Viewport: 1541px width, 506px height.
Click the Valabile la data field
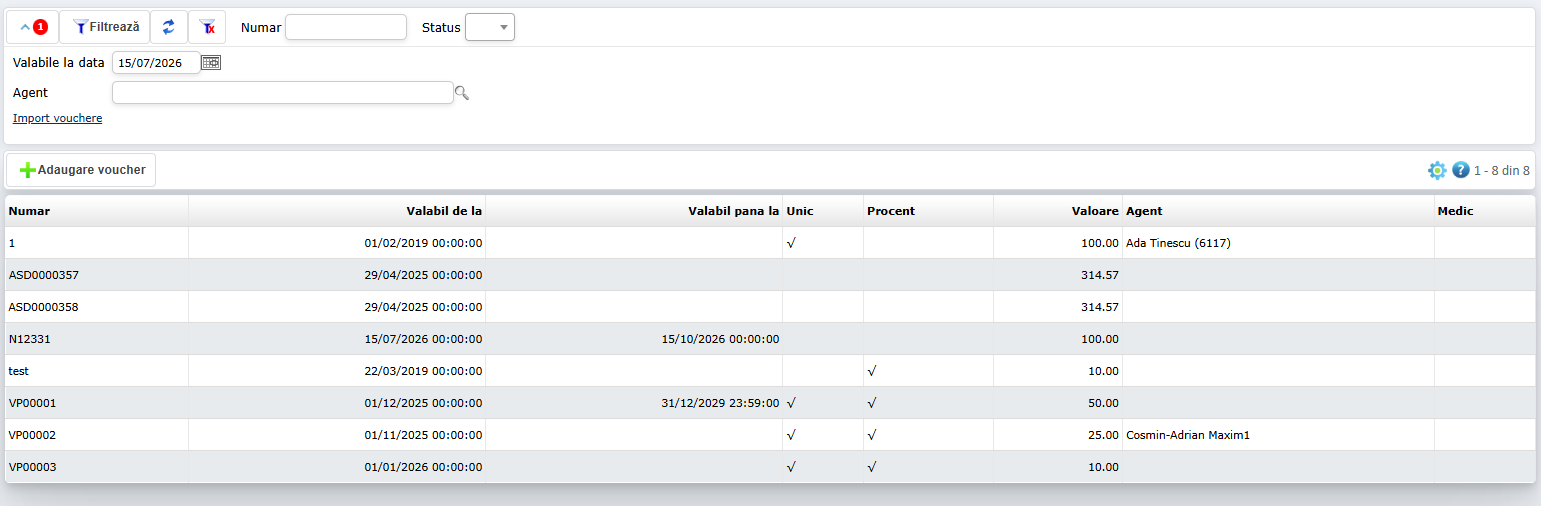(x=156, y=62)
